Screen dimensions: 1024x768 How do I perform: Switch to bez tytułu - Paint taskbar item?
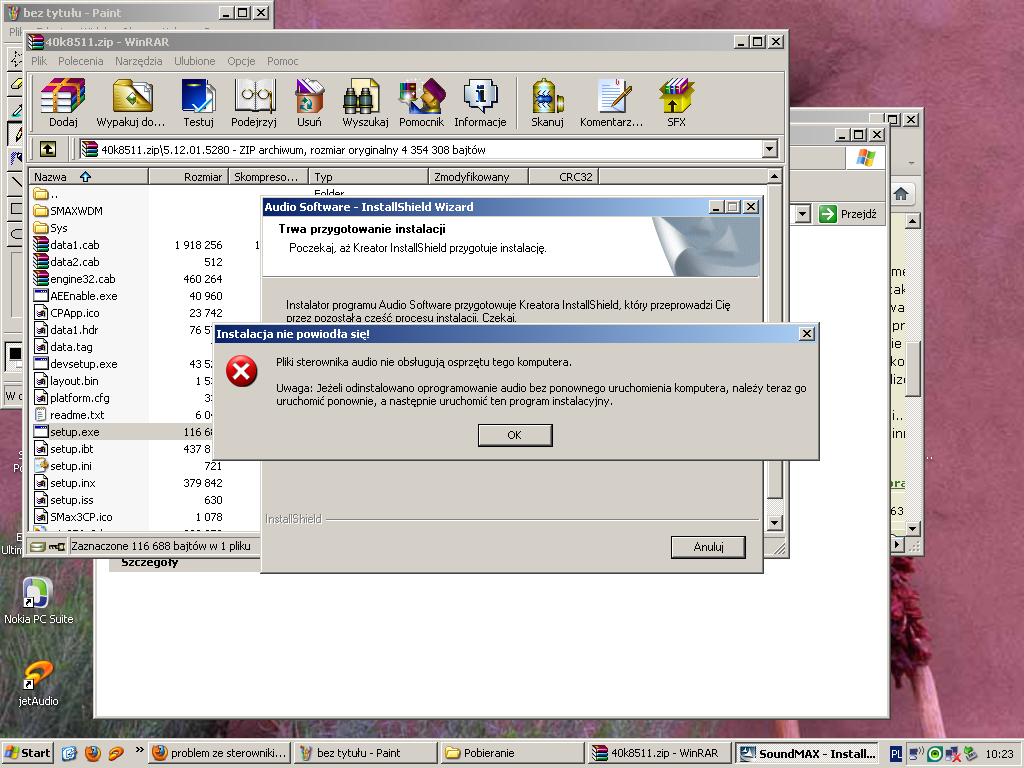pos(365,753)
